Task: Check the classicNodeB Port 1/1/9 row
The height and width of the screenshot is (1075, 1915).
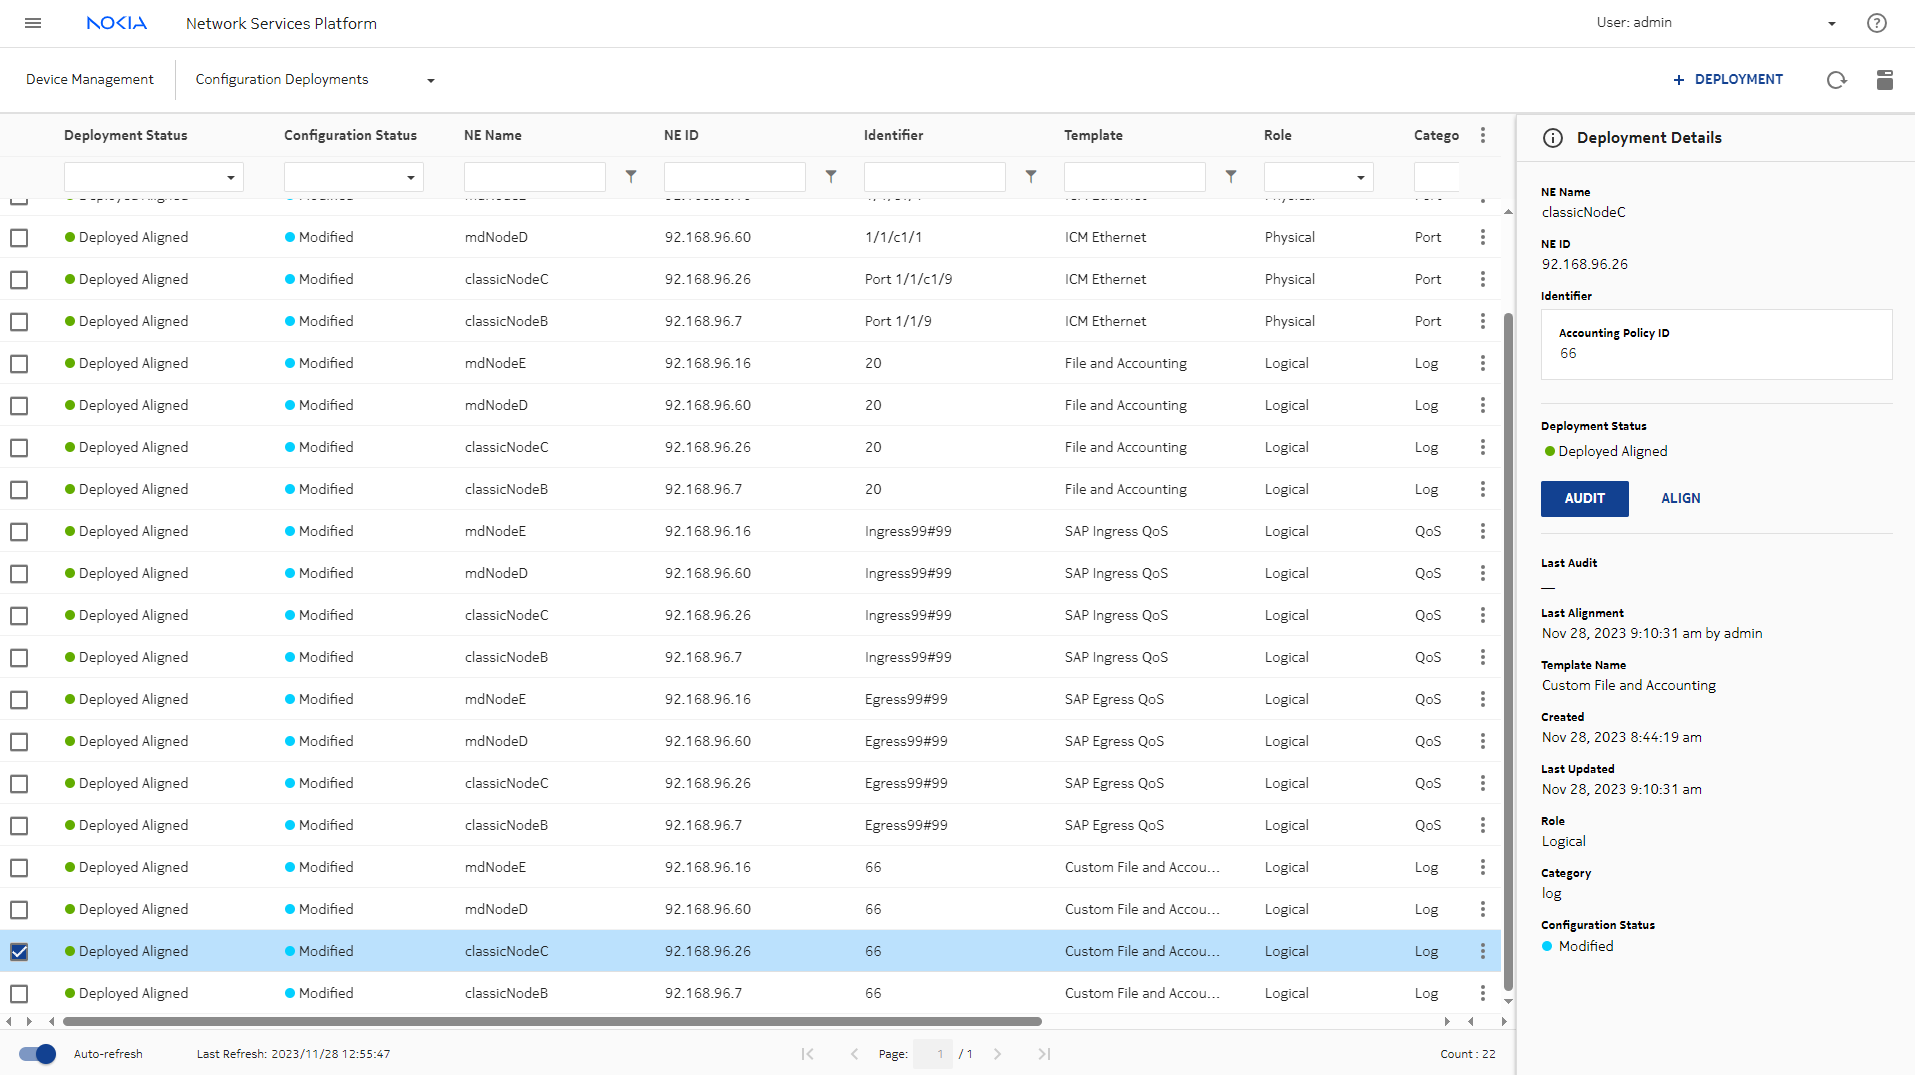Action: point(19,322)
